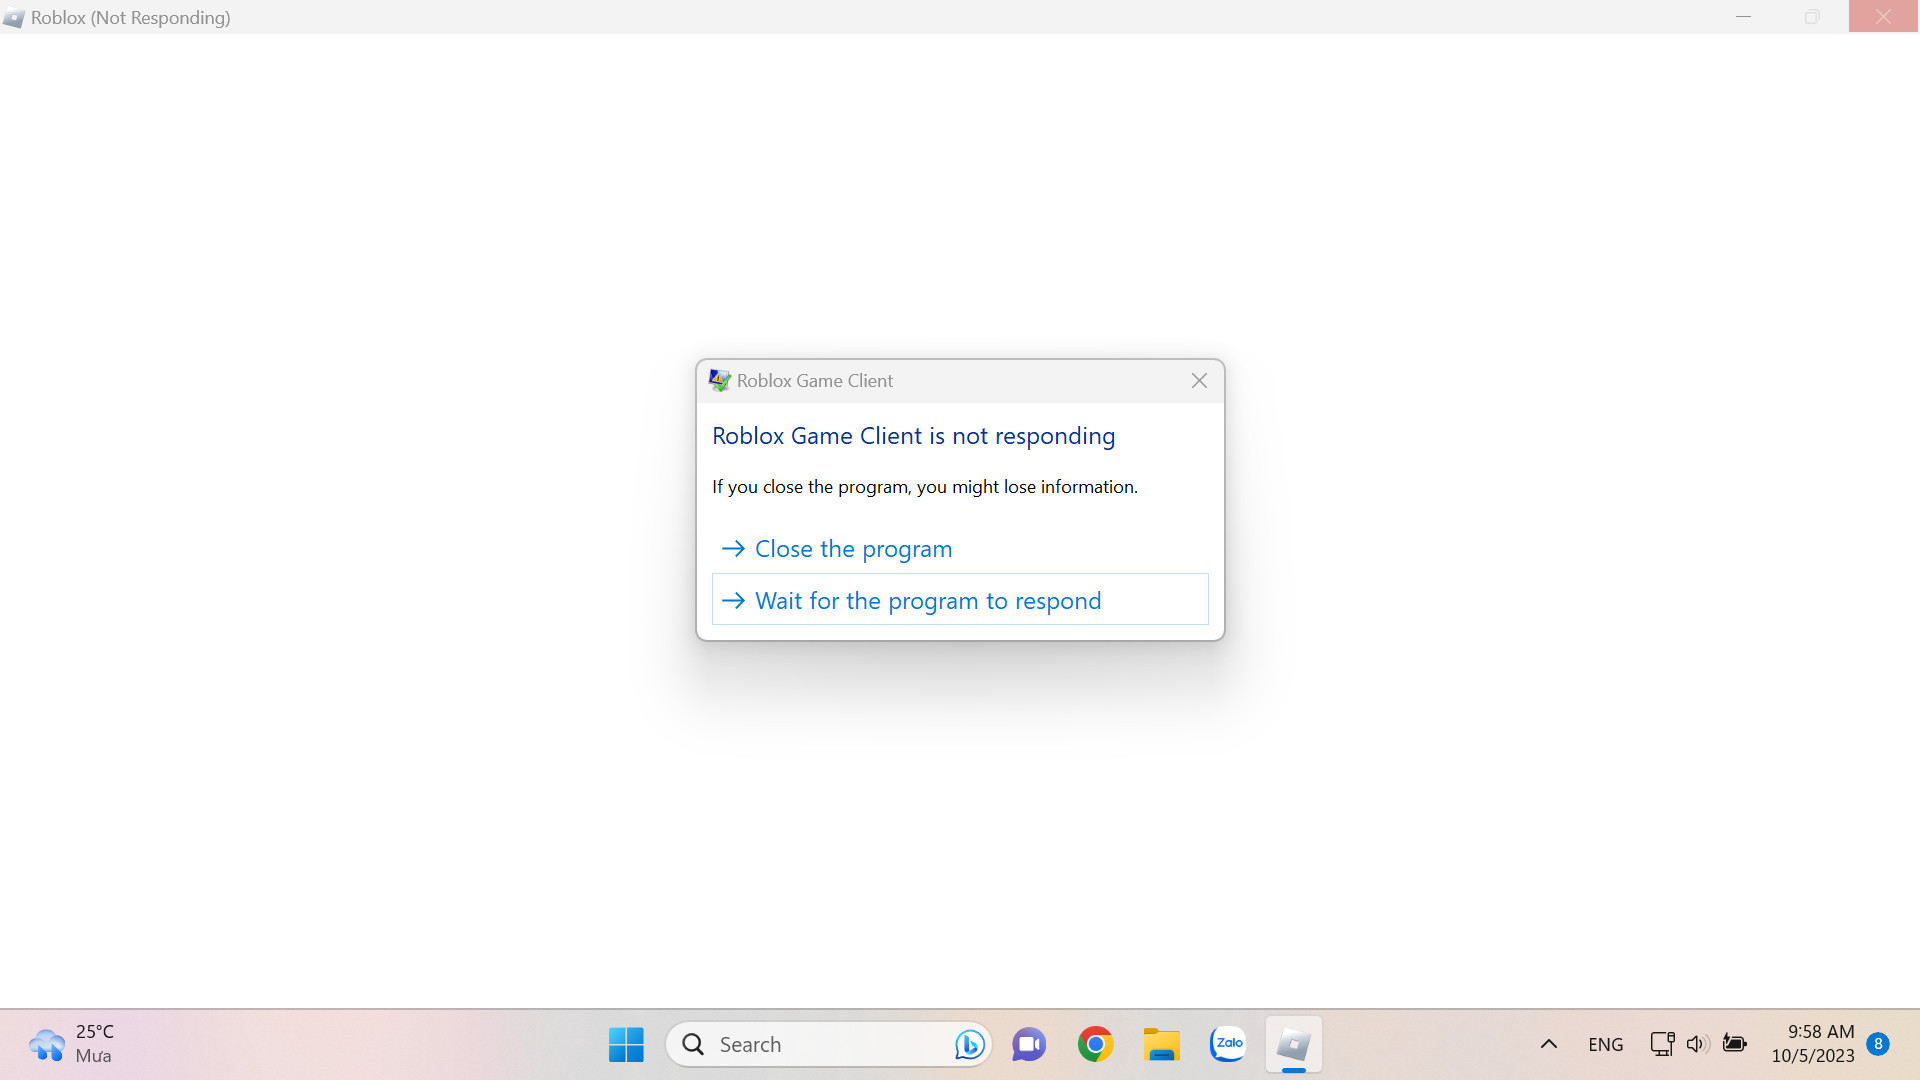The height and width of the screenshot is (1080, 1920).
Task: Select the weather widget
Action: [73, 1043]
